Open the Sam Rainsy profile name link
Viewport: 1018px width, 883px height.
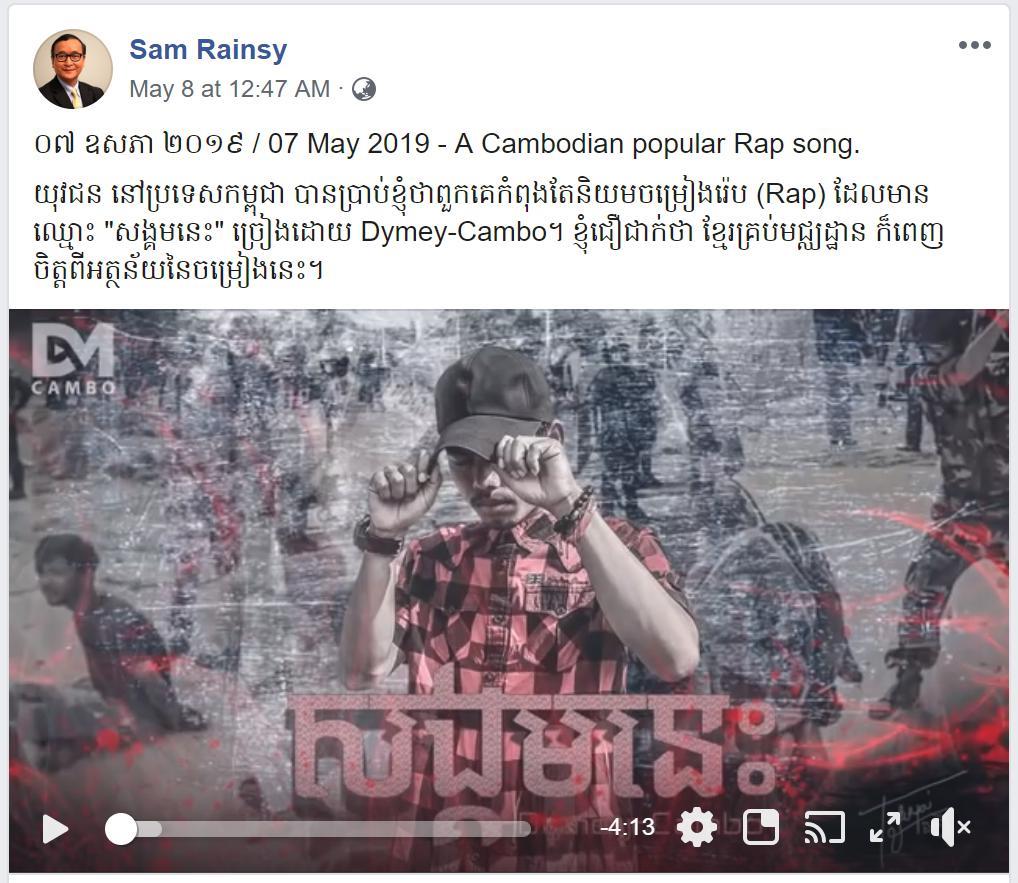tap(208, 49)
